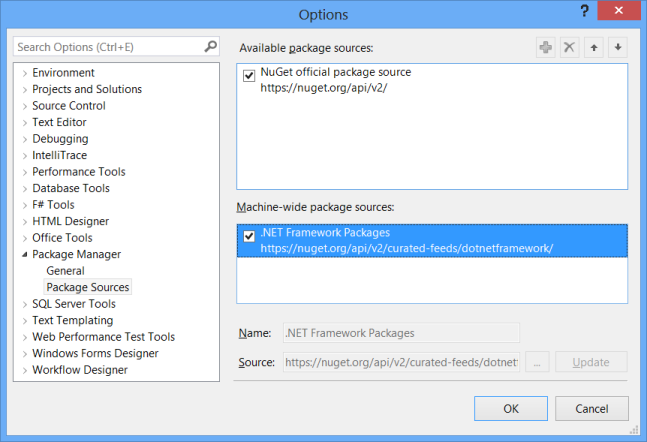Uncheck NuGet official package source checkbox
647x442 pixels.
pyautogui.click(x=249, y=75)
